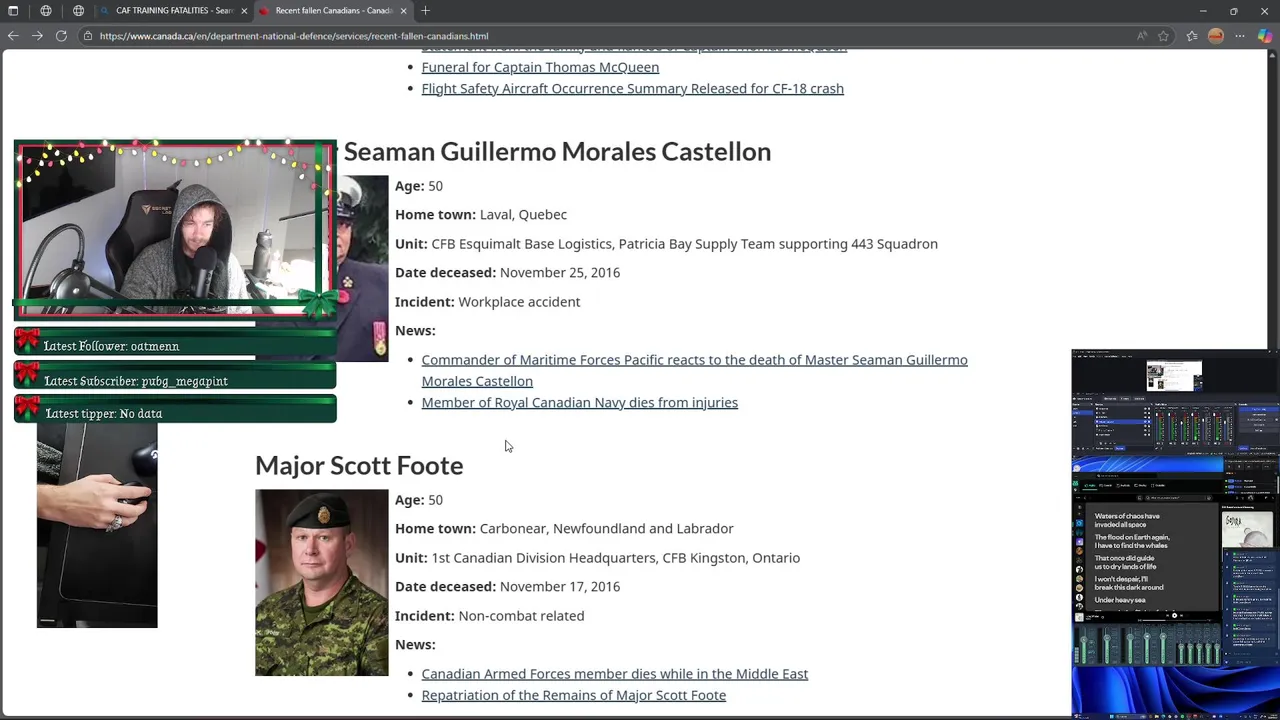Open Canadian Armed Forces member dies link

(x=614, y=674)
